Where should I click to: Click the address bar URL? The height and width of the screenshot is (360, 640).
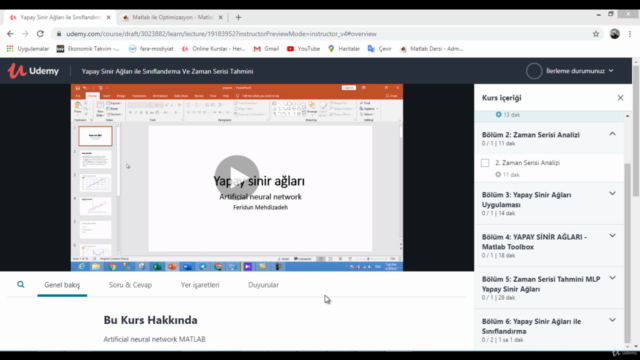(221, 34)
